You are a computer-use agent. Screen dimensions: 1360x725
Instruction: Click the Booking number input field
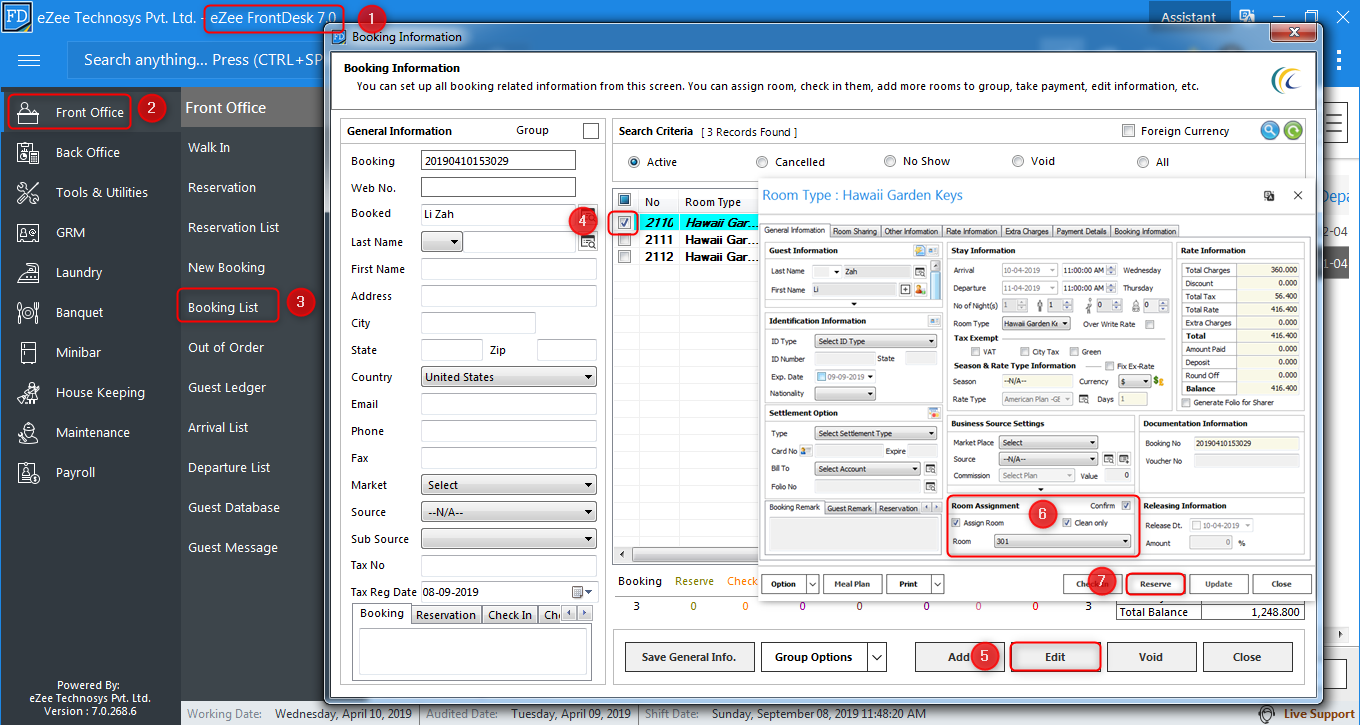pyautogui.click(x=498, y=161)
